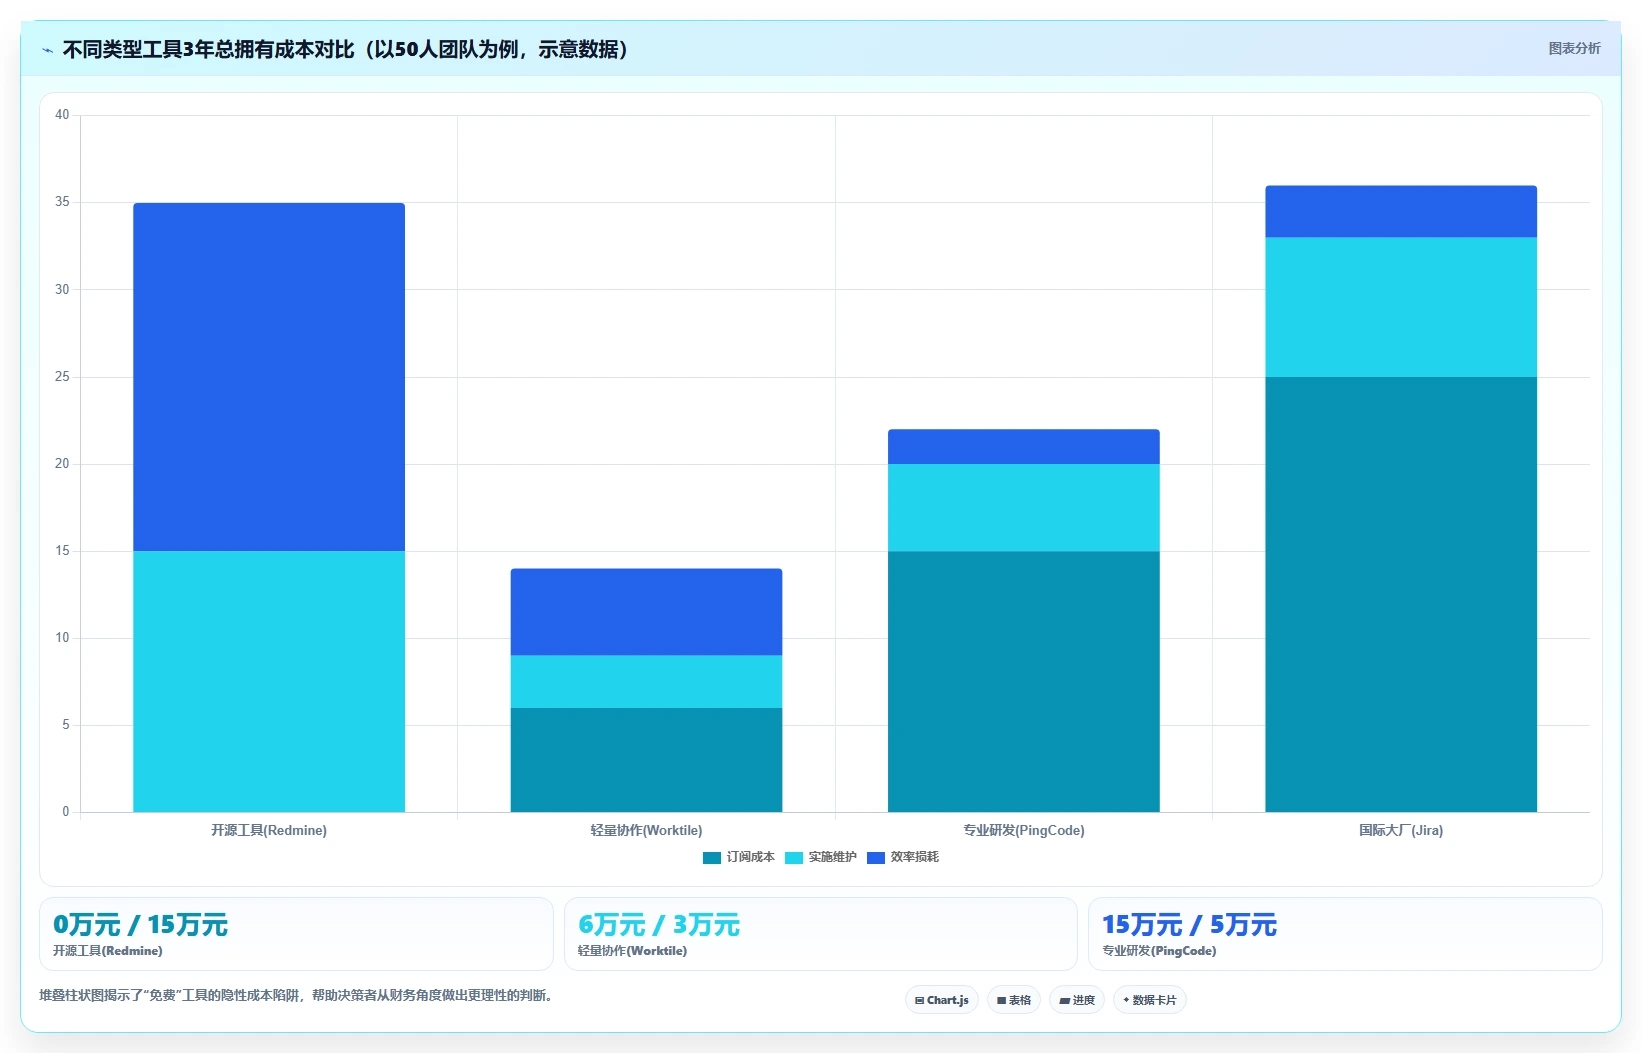Screen dimensions: 1642x1053
Task: Select the Jira 效率损耗 bar segment
Action: (1401, 212)
